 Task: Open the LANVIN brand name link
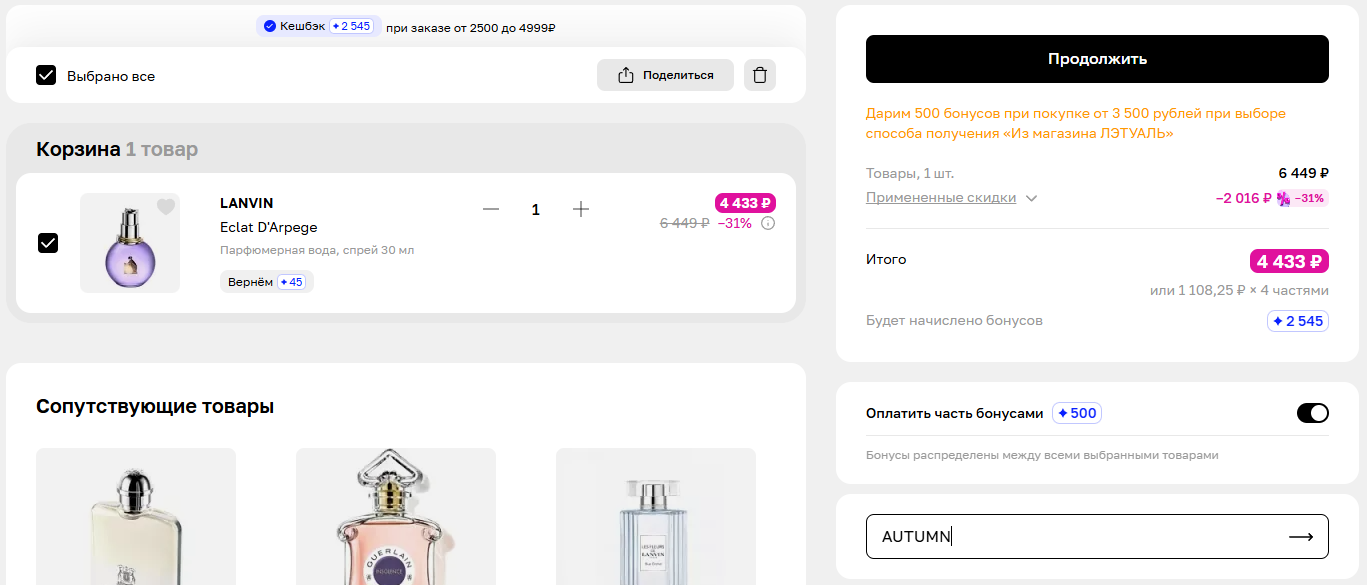pos(246,203)
